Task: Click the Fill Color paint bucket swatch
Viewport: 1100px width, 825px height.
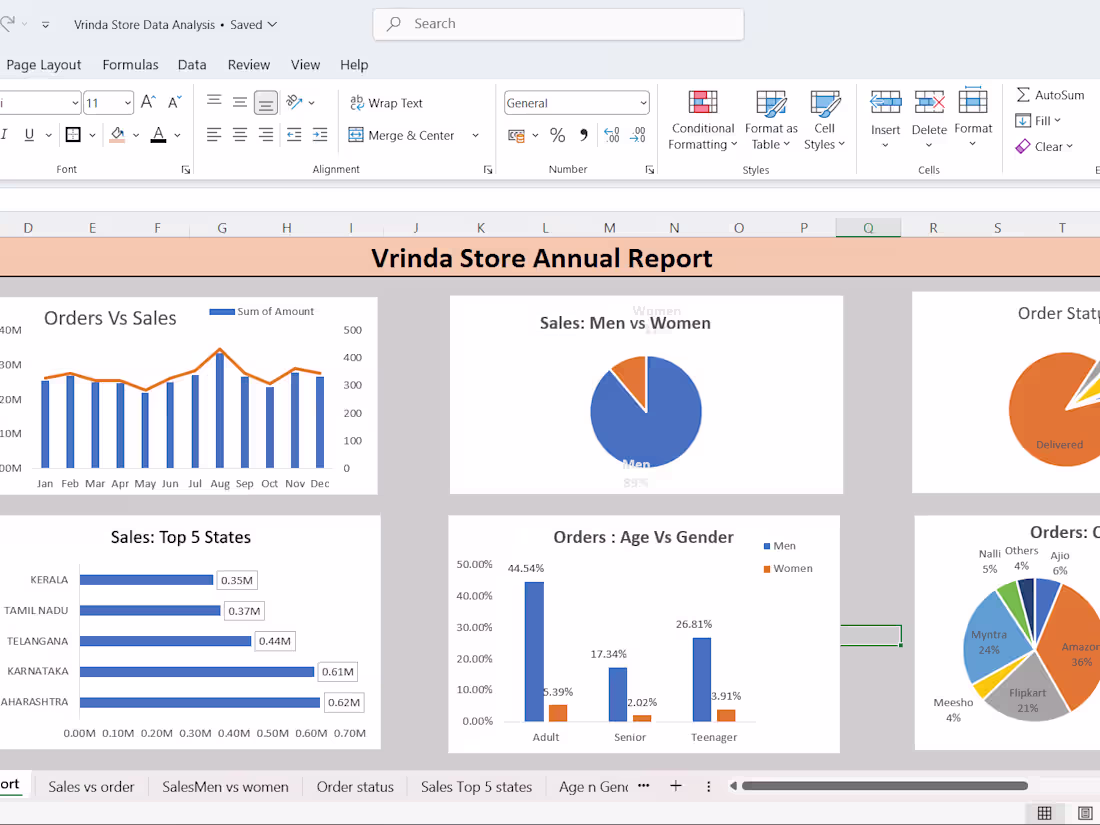Action: 117,135
